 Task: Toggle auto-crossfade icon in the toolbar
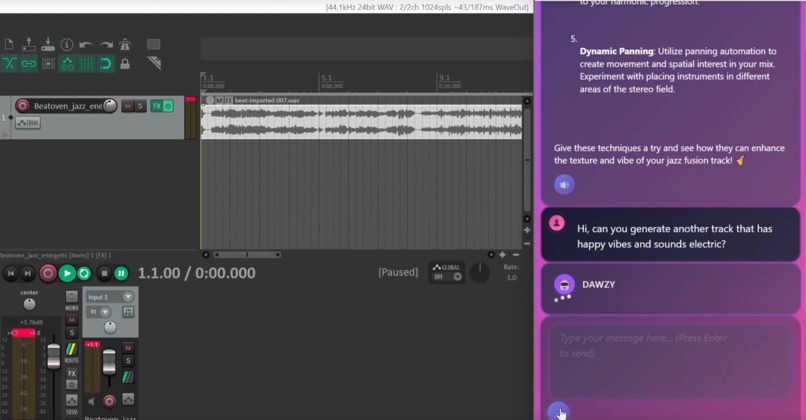point(9,64)
